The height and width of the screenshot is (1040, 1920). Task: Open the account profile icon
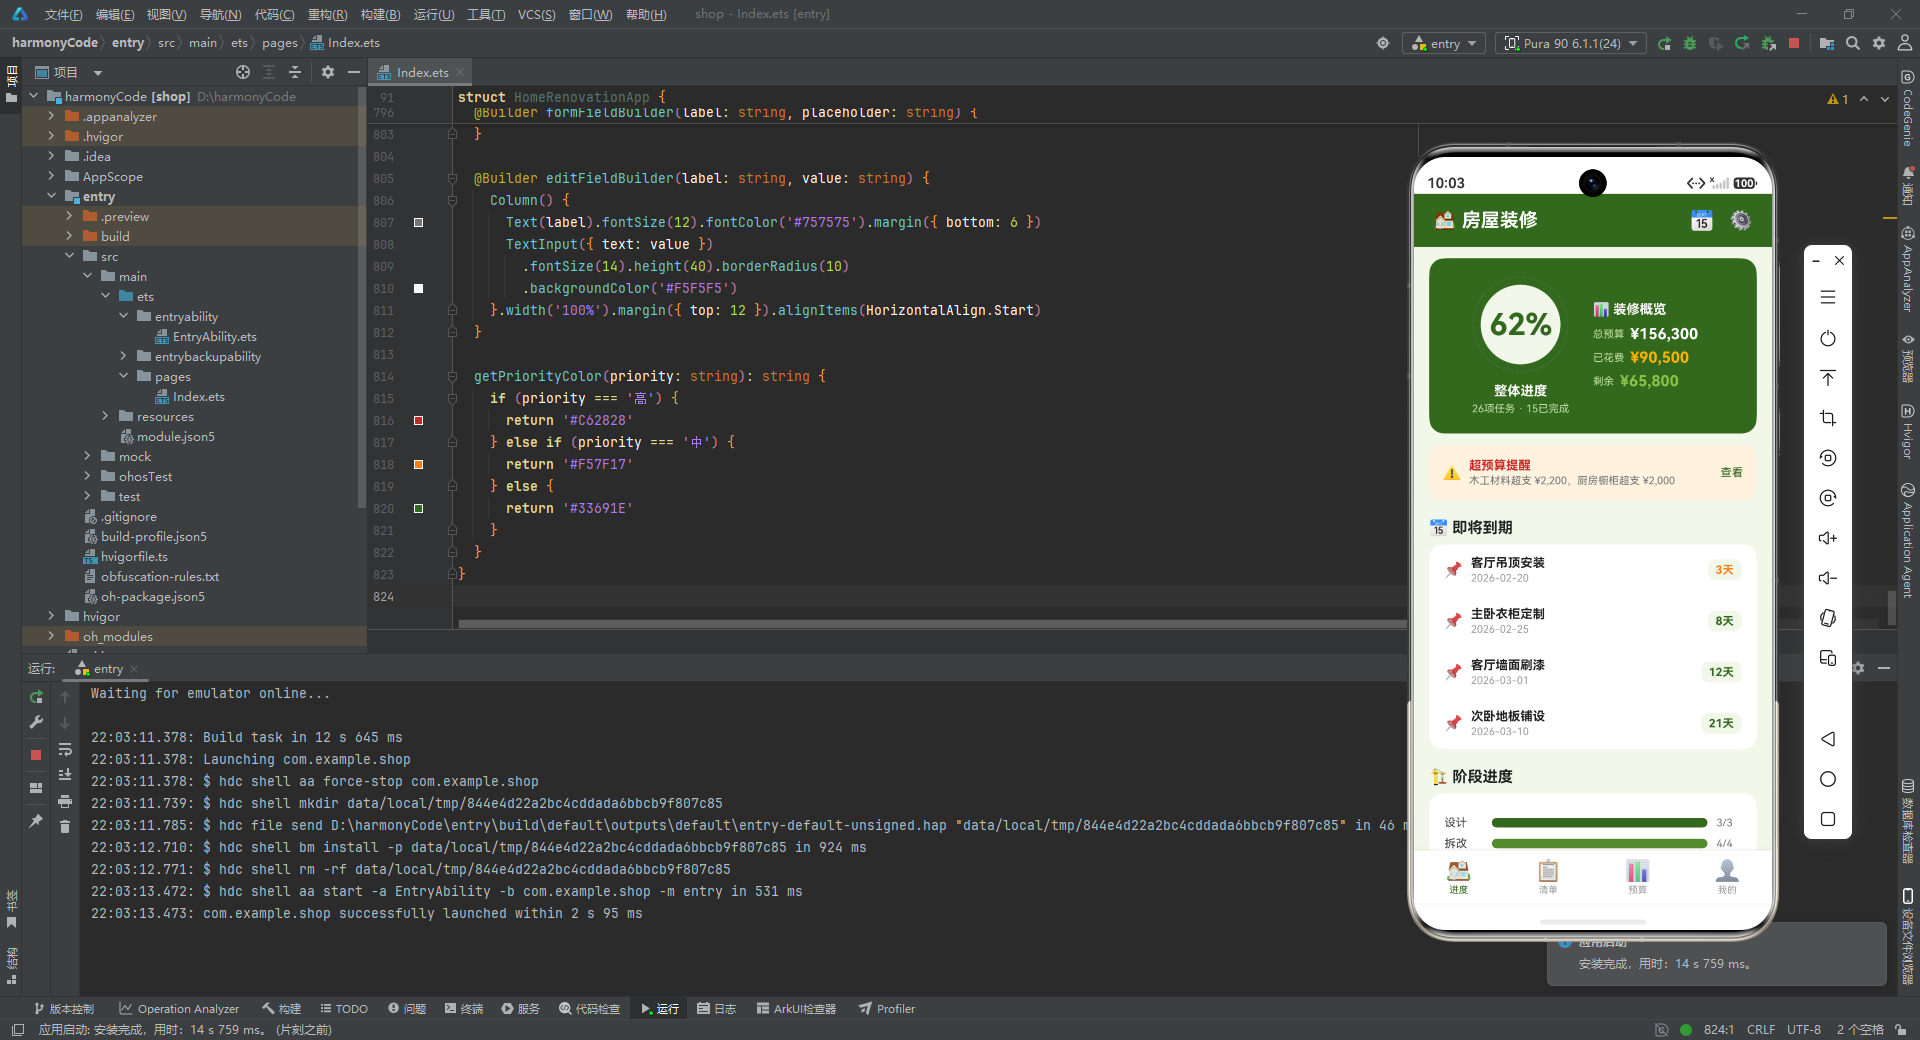(x=1905, y=43)
